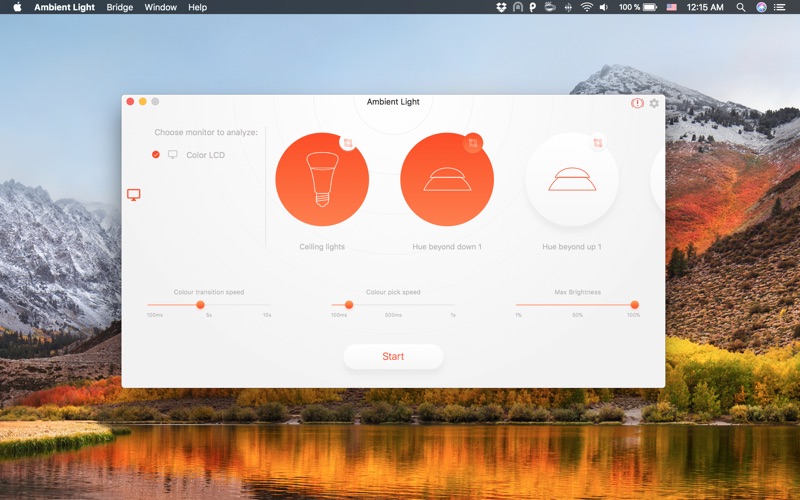Click the 5s mark under Colour transition speed
This screenshot has width=800, height=500.
tap(209, 315)
